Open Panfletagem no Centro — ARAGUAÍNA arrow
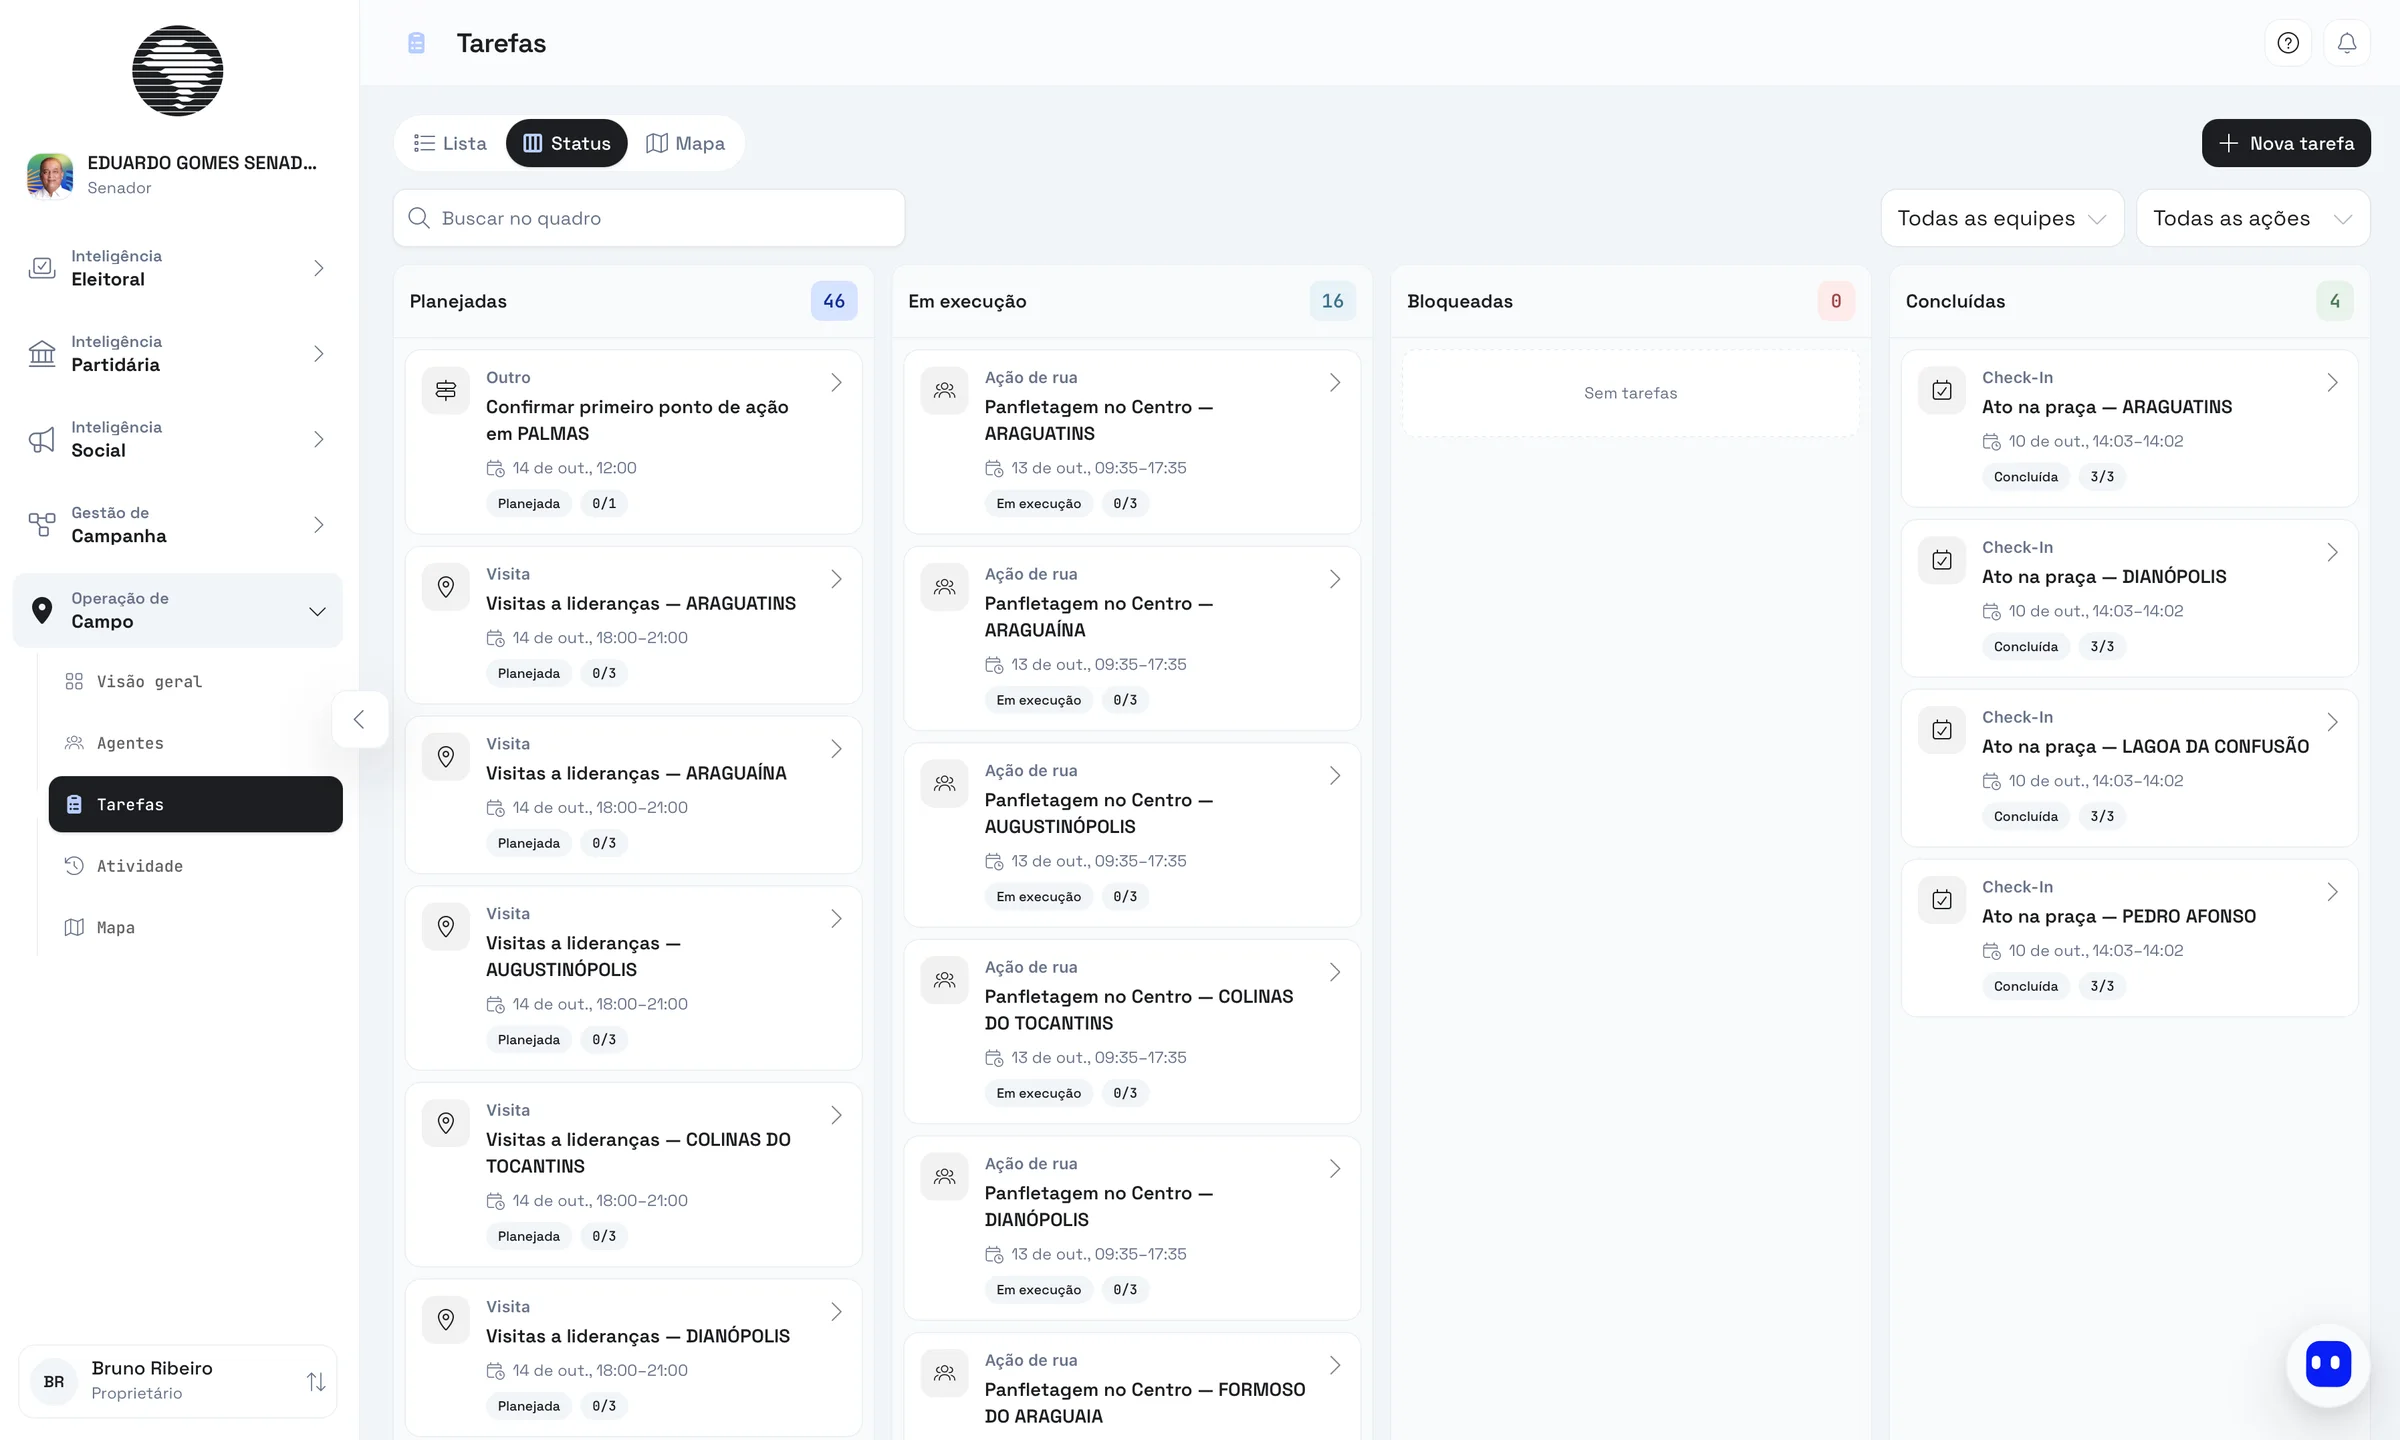This screenshot has width=2400, height=1440. point(1334,579)
